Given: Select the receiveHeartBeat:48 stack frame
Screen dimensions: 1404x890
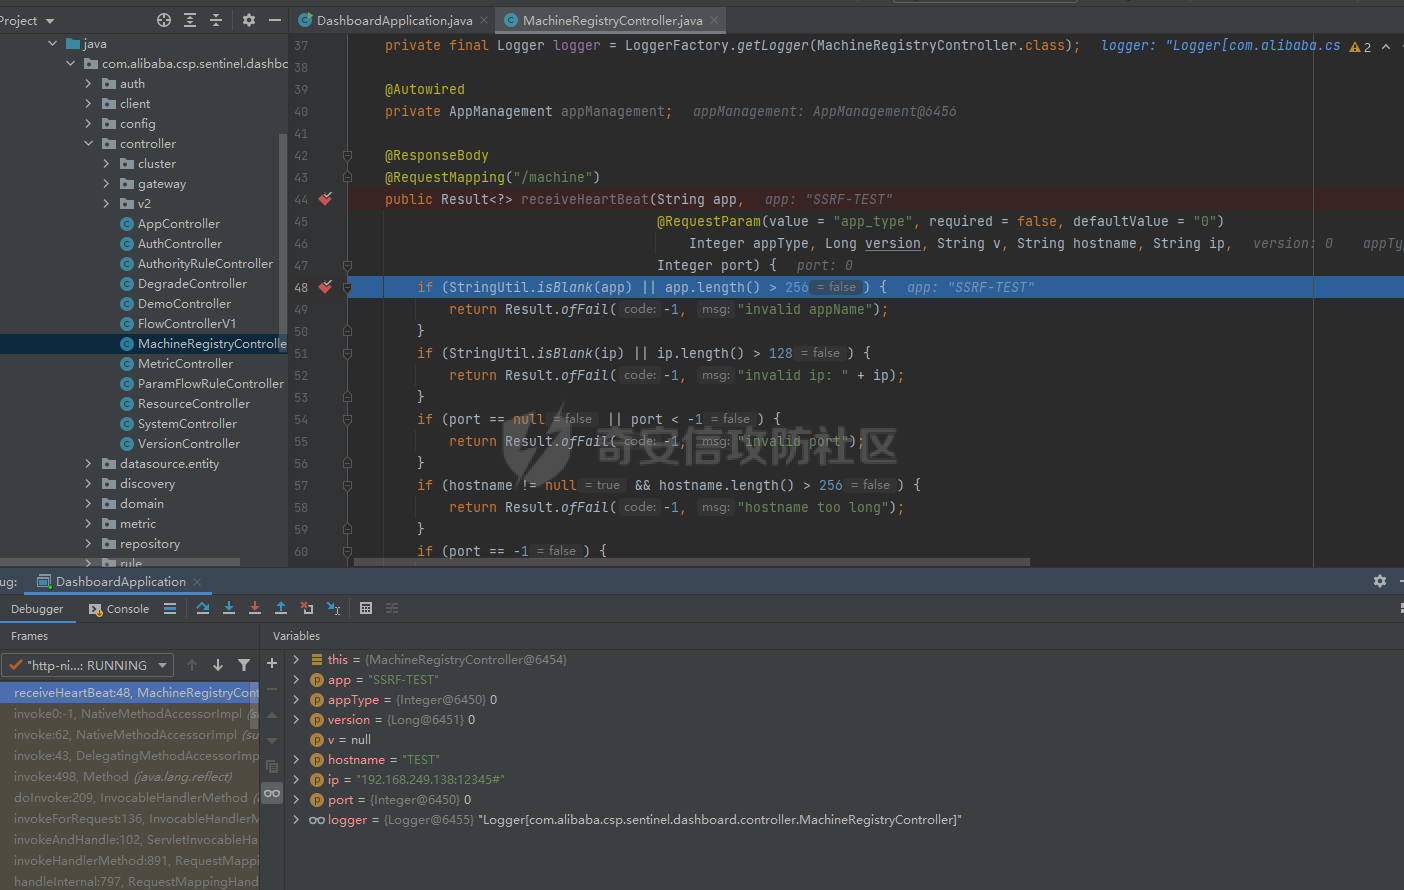Looking at the screenshot, I should [x=130, y=692].
